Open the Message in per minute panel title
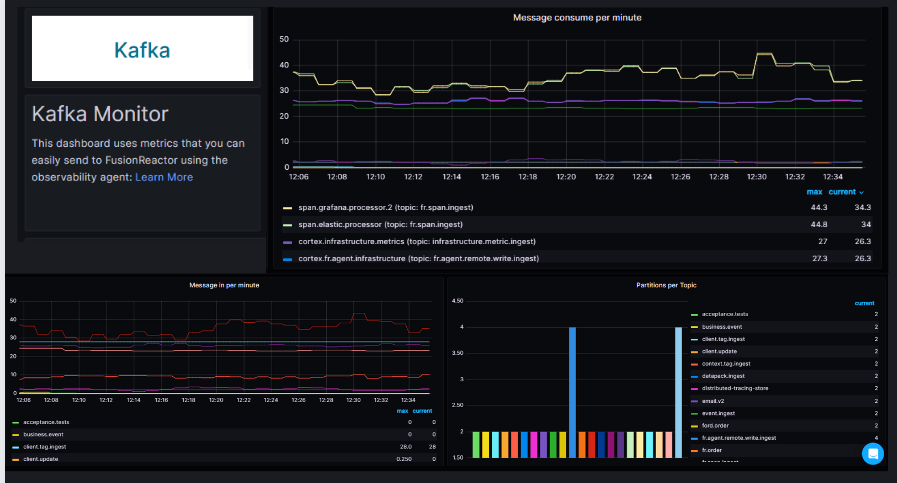The width and height of the screenshot is (897, 483). click(224, 285)
